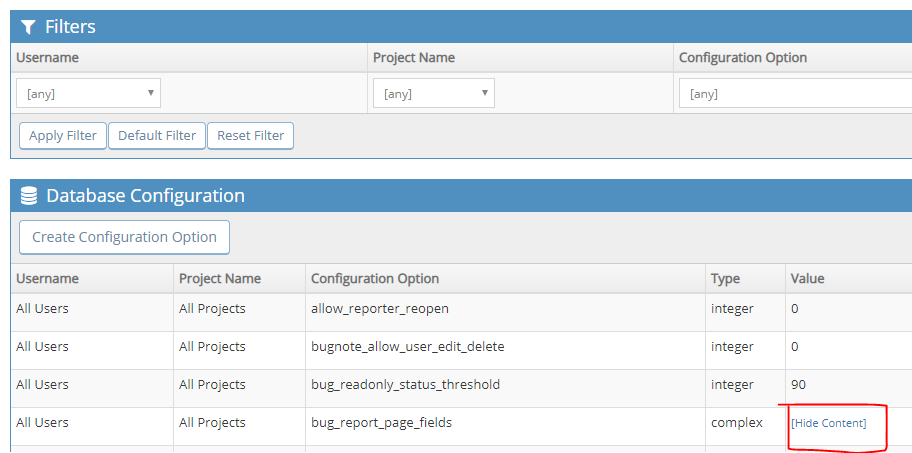Click the table's Configuration Option column header
Image resolution: width=912 pixels, height=453 pixels.
click(x=375, y=279)
